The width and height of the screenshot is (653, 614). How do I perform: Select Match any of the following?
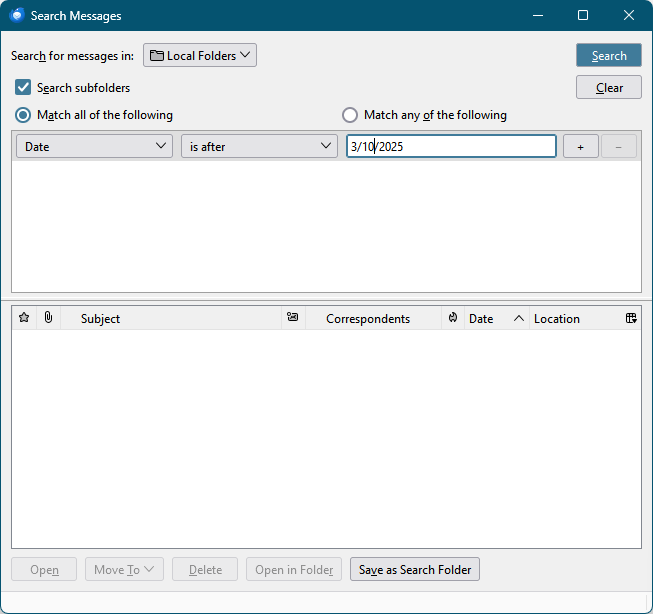[x=350, y=115]
